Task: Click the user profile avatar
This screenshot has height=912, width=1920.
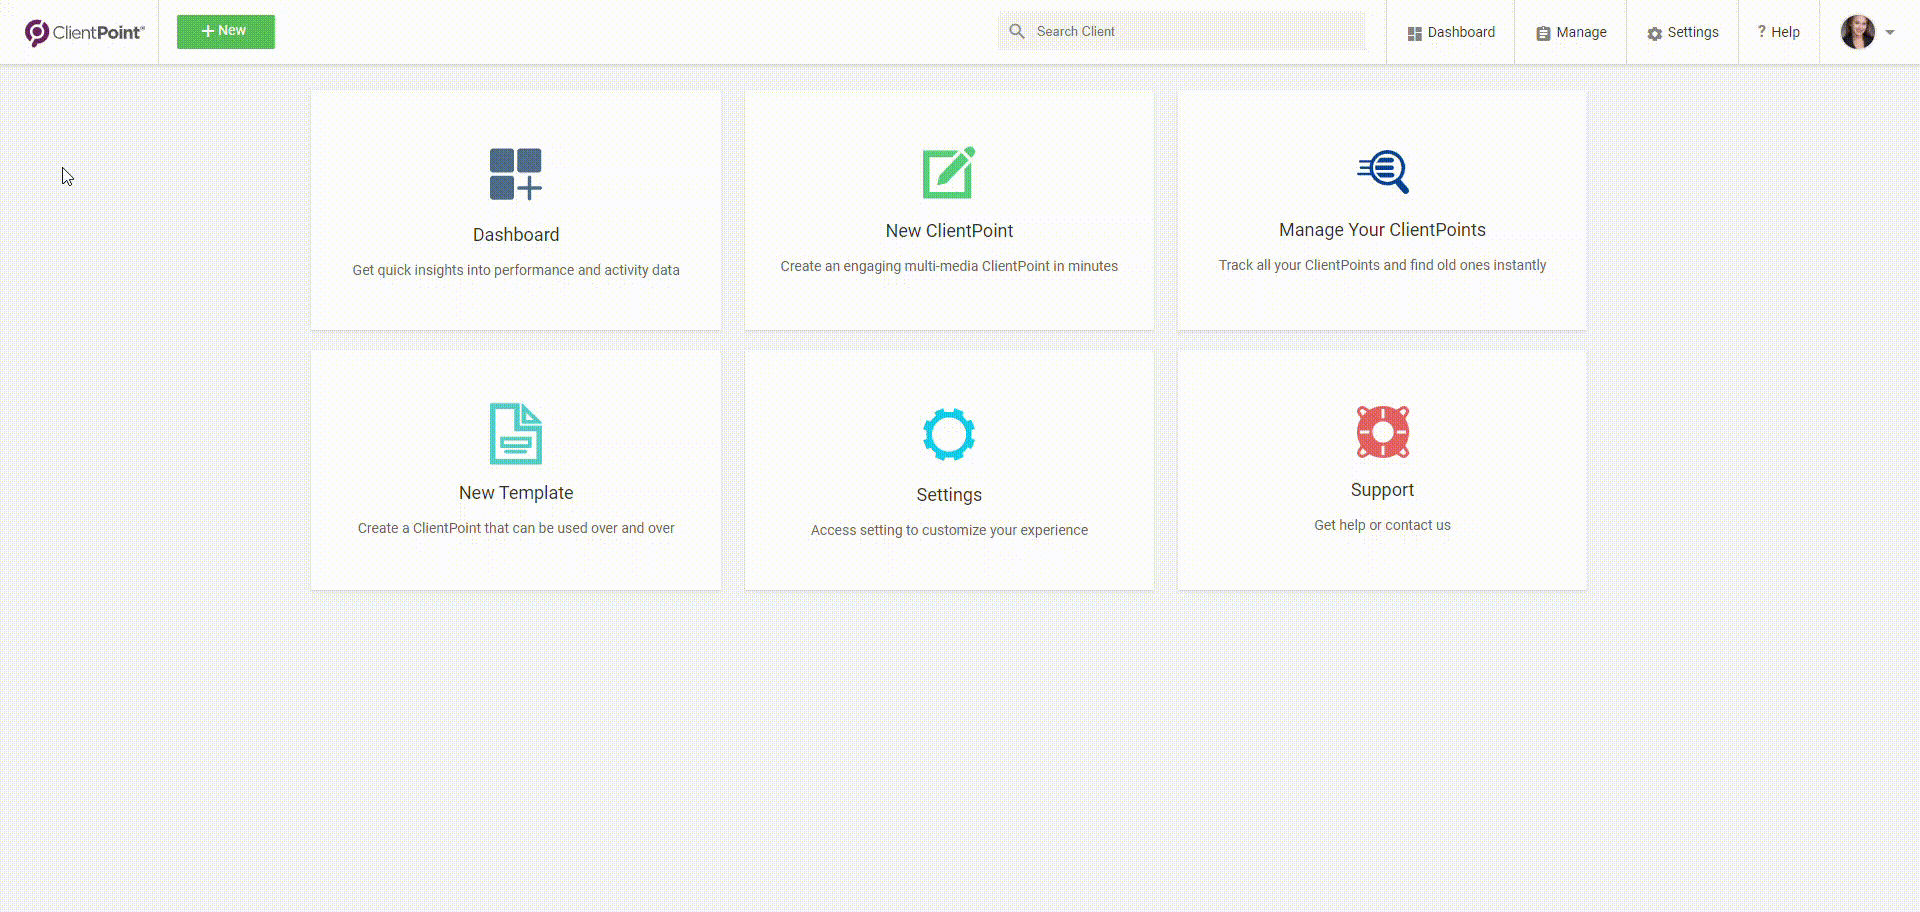Action: click(1858, 32)
